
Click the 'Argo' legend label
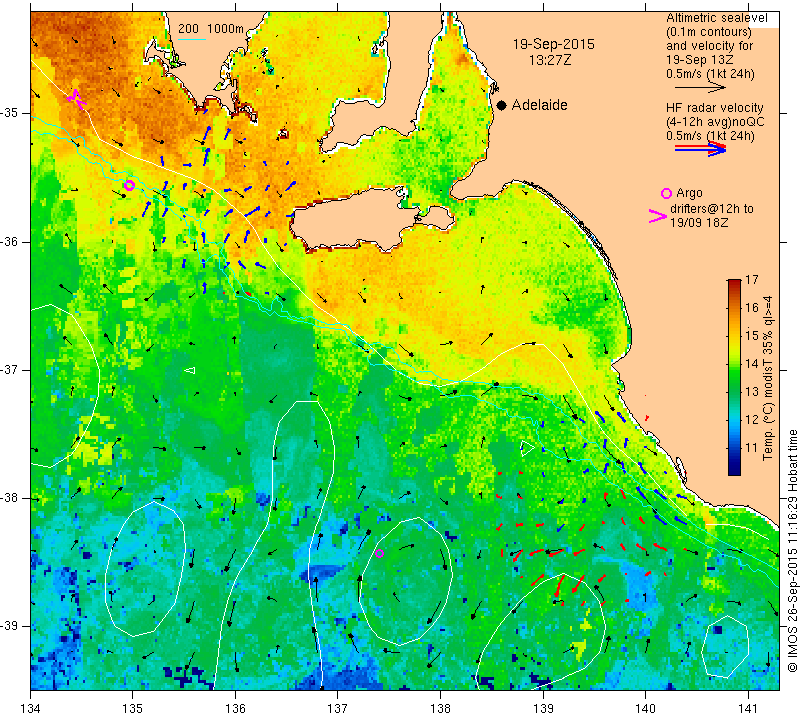[x=689, y=193]
